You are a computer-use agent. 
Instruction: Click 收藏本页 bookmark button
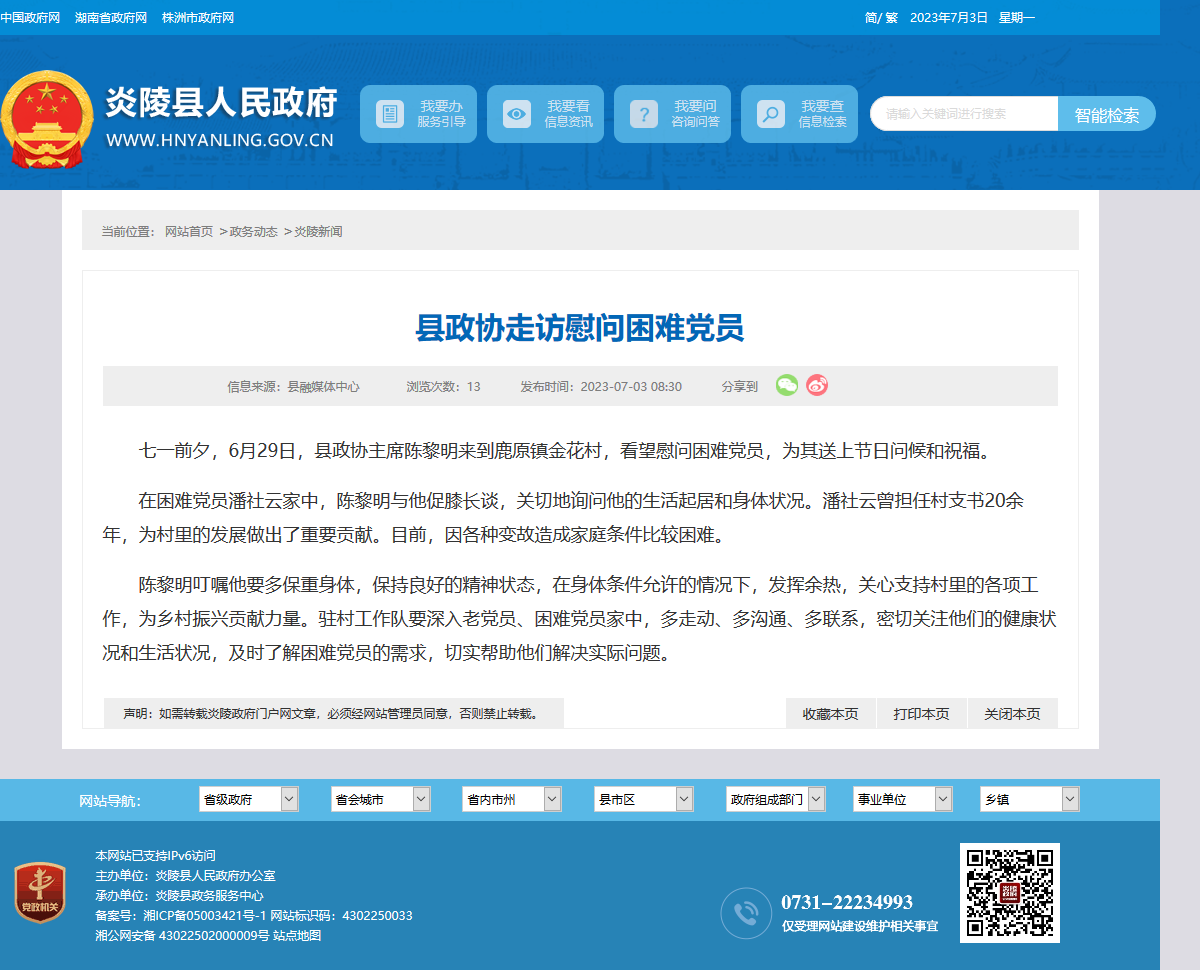(x=831, y=714)
